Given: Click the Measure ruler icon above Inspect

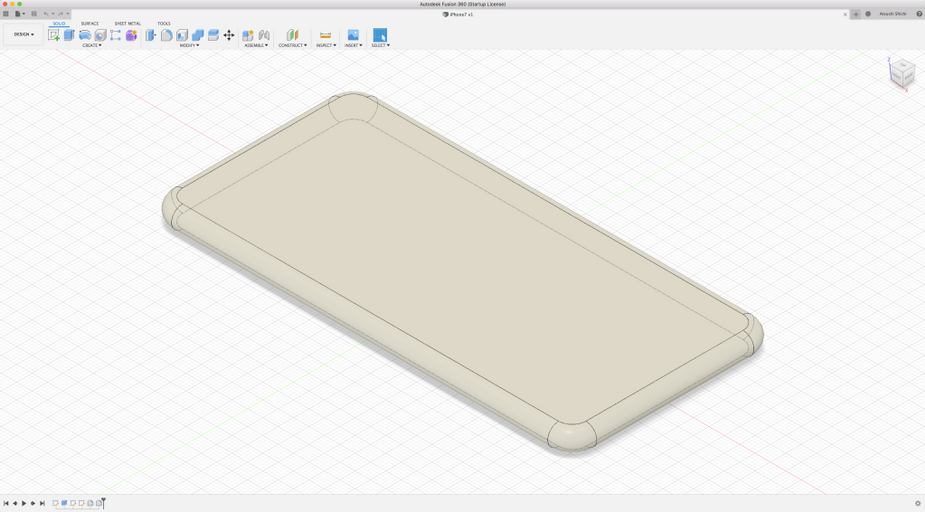Looking at the screenshot, I should pos(325,35).
